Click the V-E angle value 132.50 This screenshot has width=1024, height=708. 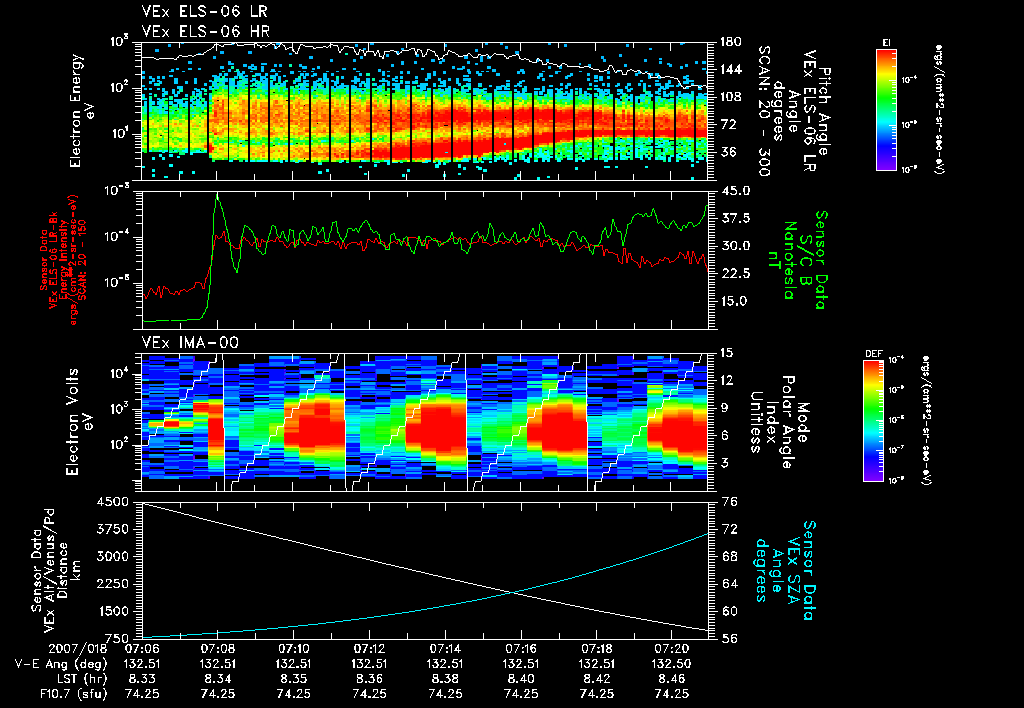coord(672,664)
